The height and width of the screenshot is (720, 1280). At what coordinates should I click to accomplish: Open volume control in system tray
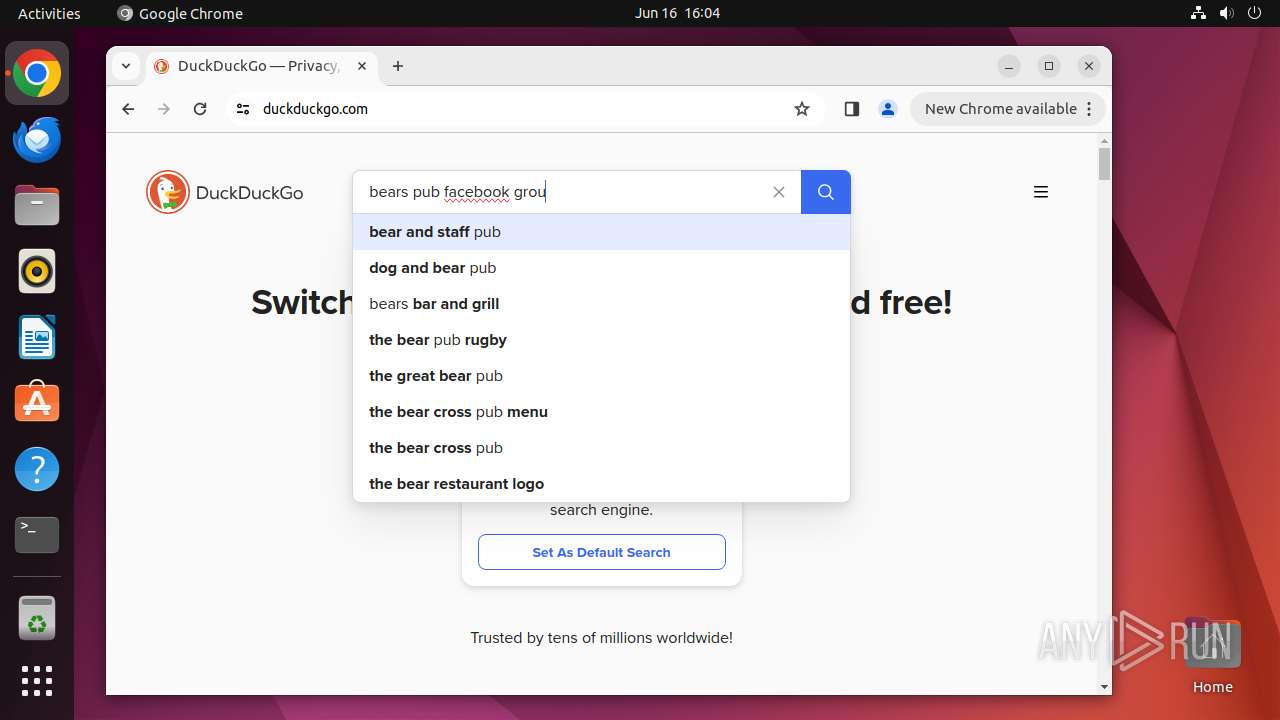pyautogui.click(x=1227, y=13)
